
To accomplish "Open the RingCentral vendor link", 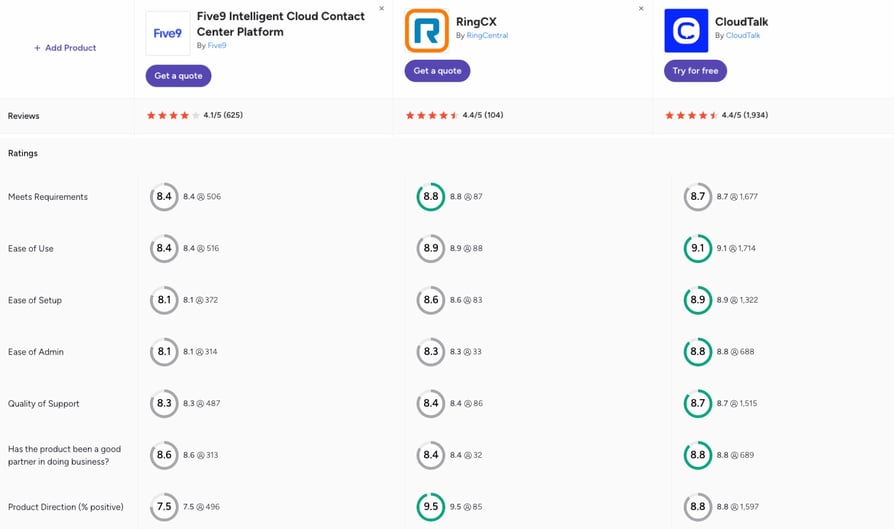I will click(x=487, y=35).
